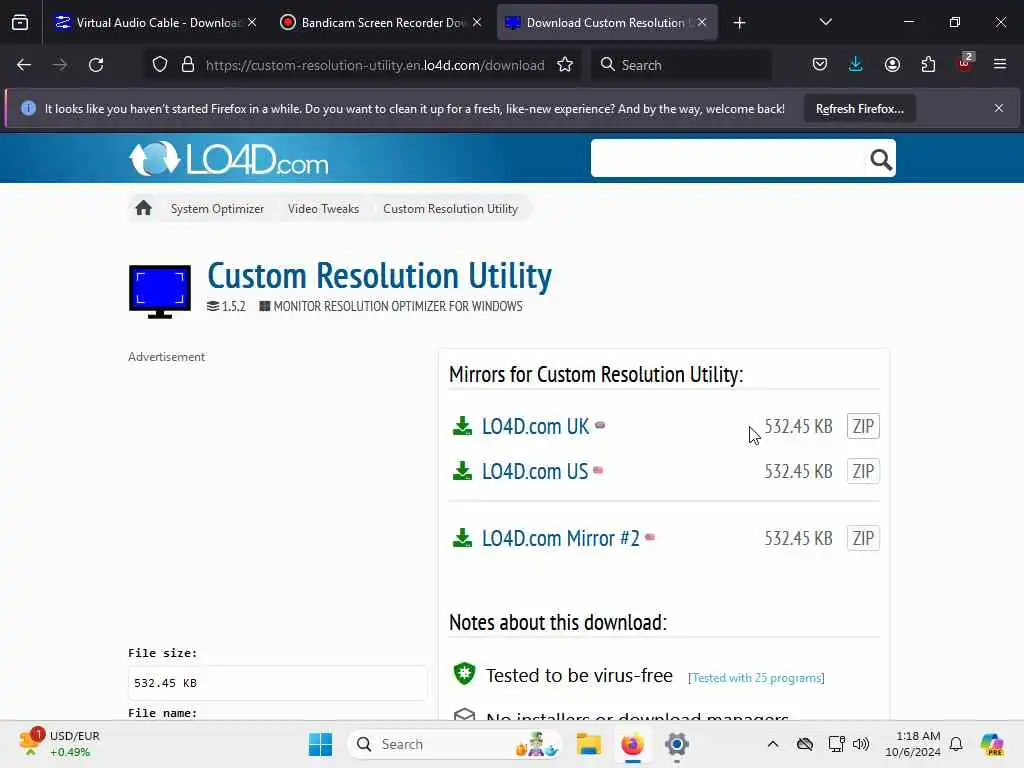Open Custom Resolution Utility breadcrumb
Viewport: 1024px width, 768px height.
point(451,209)
